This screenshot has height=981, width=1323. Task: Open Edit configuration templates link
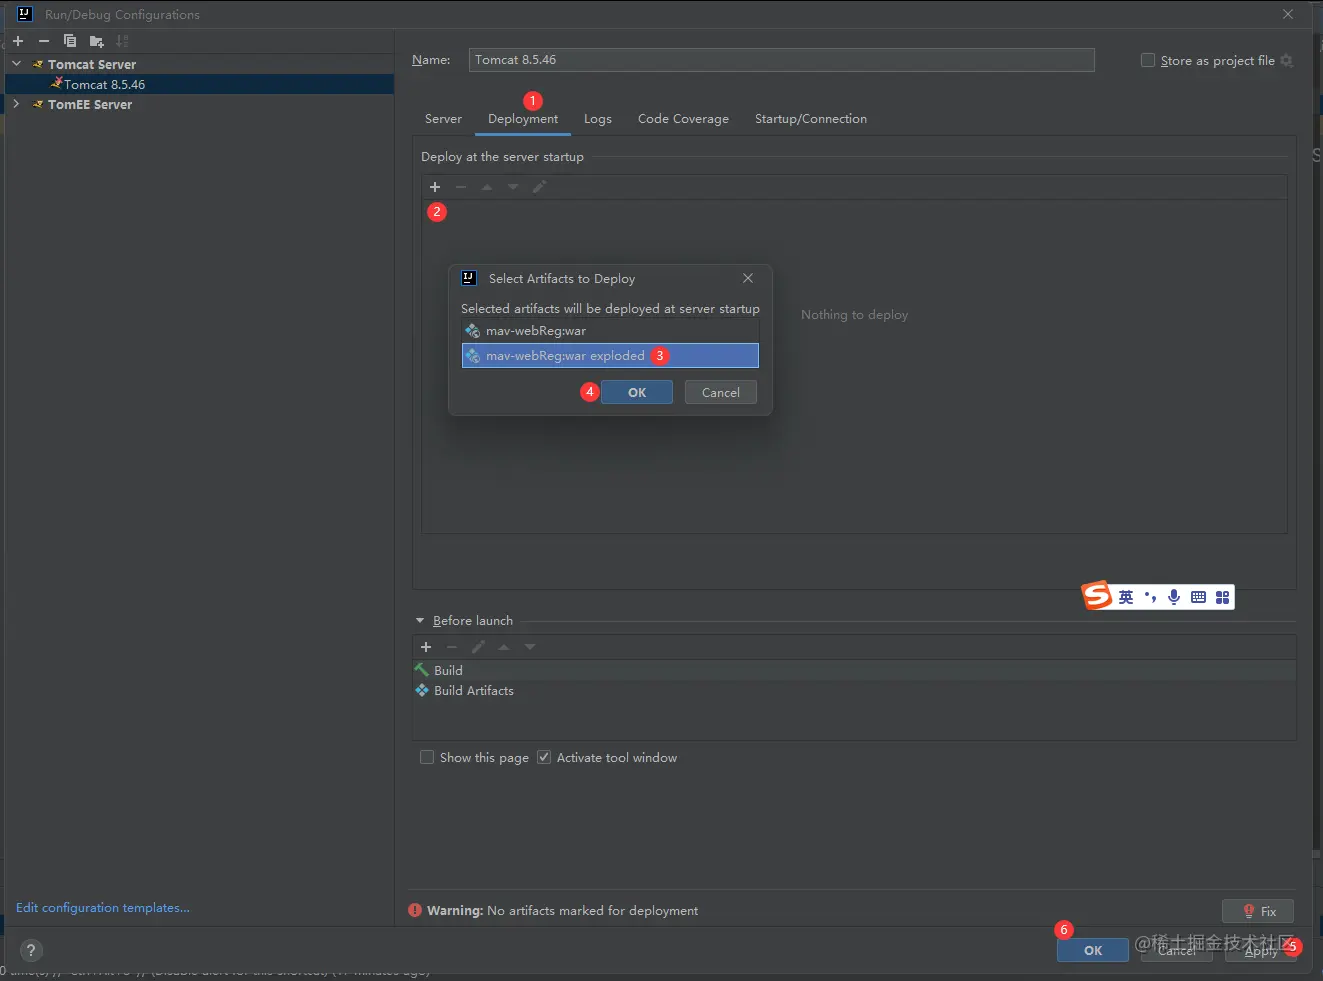103,908
